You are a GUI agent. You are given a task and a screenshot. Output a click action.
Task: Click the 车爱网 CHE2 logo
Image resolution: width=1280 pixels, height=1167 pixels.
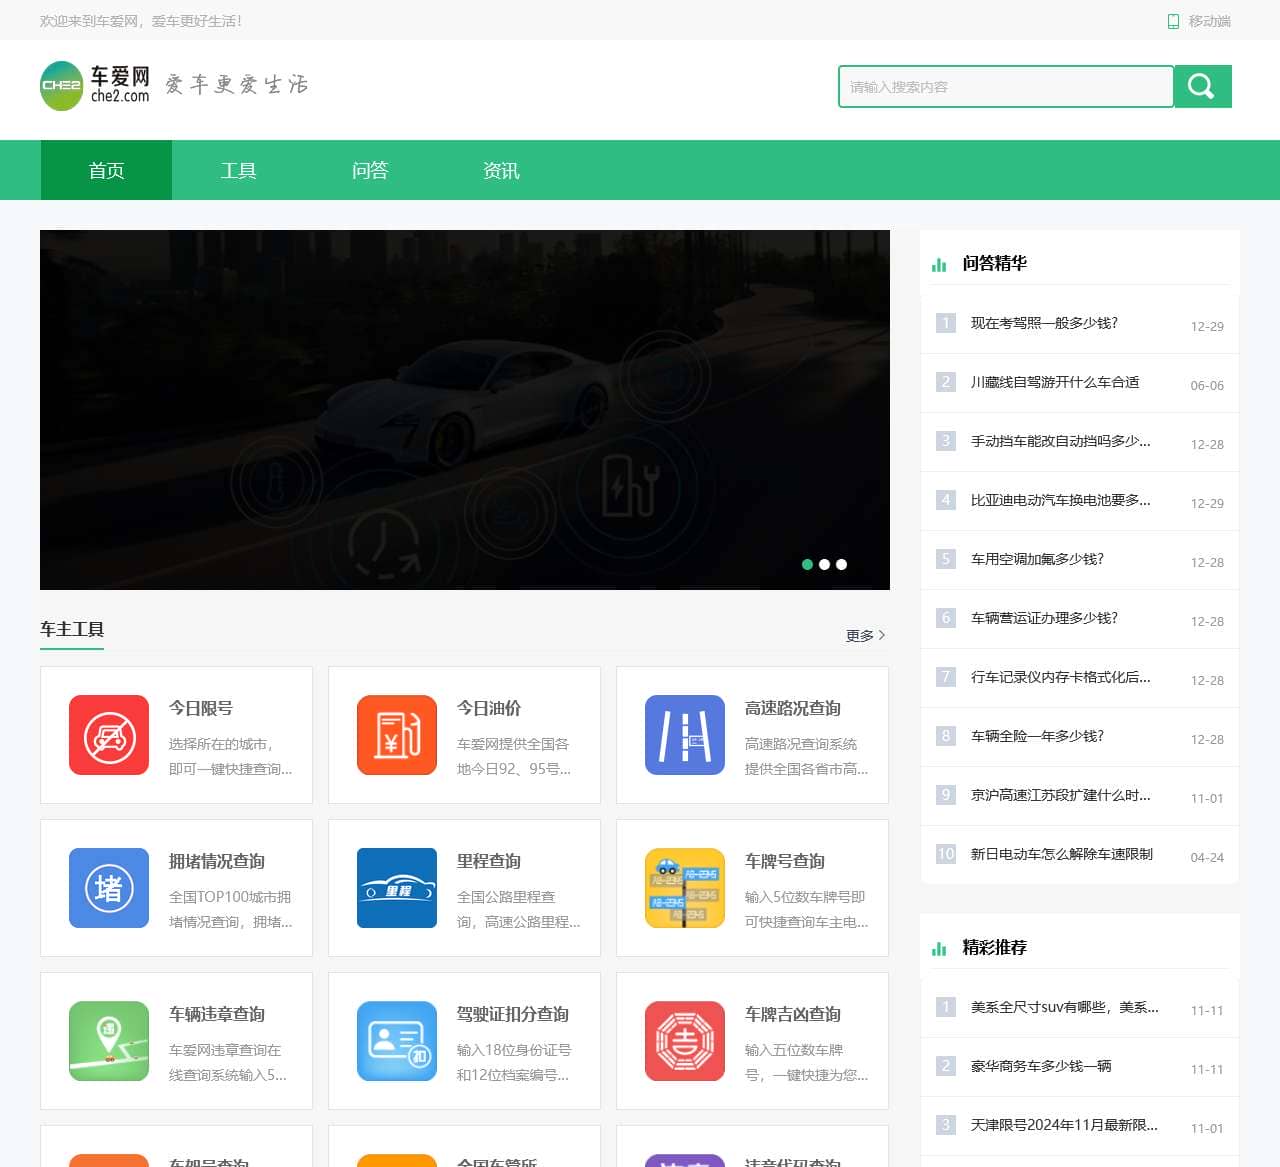[95, 86]
